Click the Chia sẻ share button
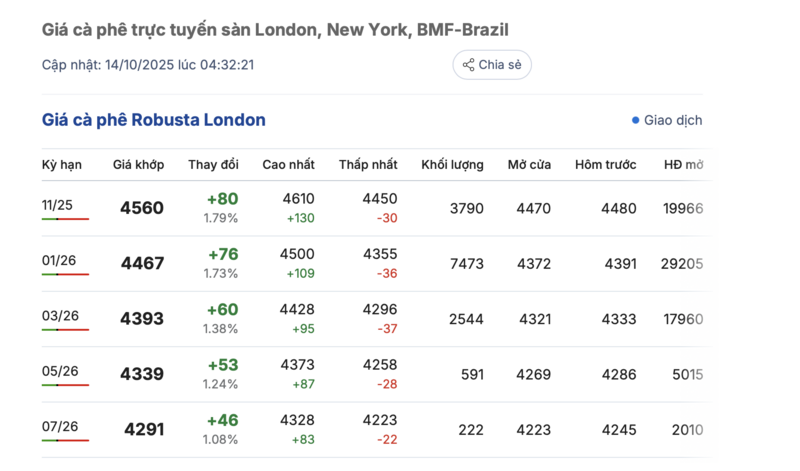Screen dimensions: 800x471 pos(492,65)
